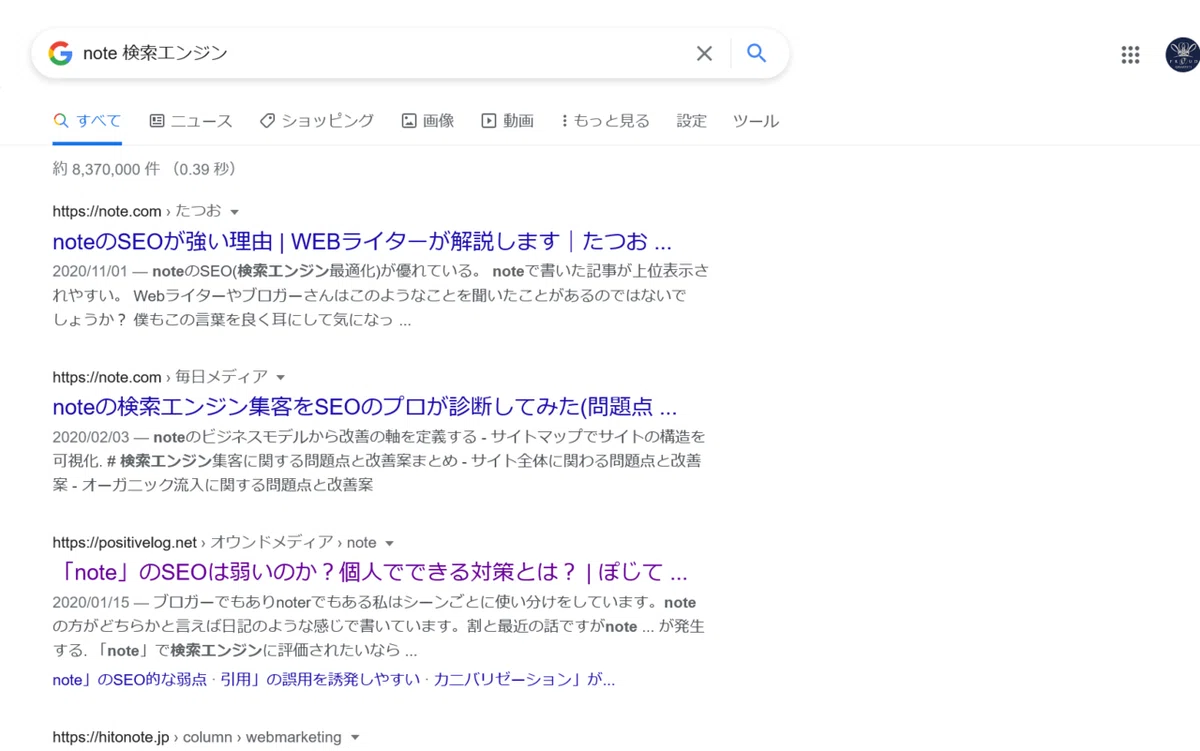Open the もっと見る menu
The image size is (1200, 751).
[x=605, y=121]
